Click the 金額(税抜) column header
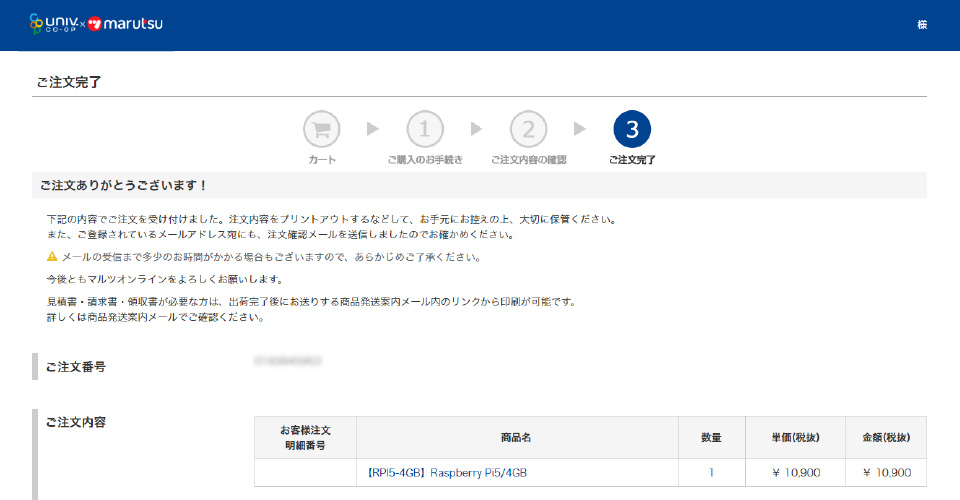Image resolution: width=960 pixels, height=500 pixels. pos(886,438)
